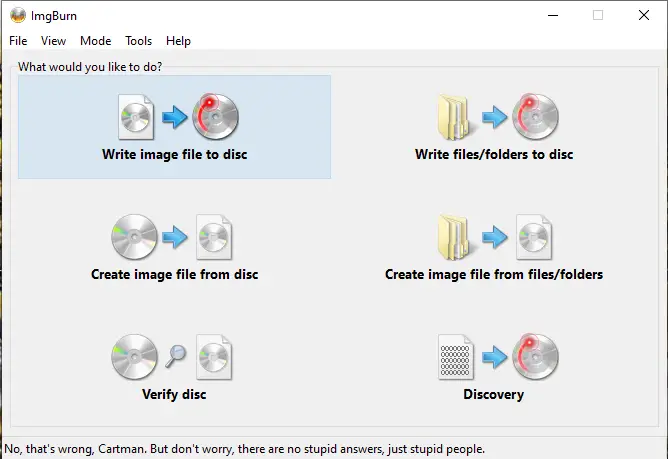
Task: Click image file icon above Verify disc
Action: click(214, 357)
